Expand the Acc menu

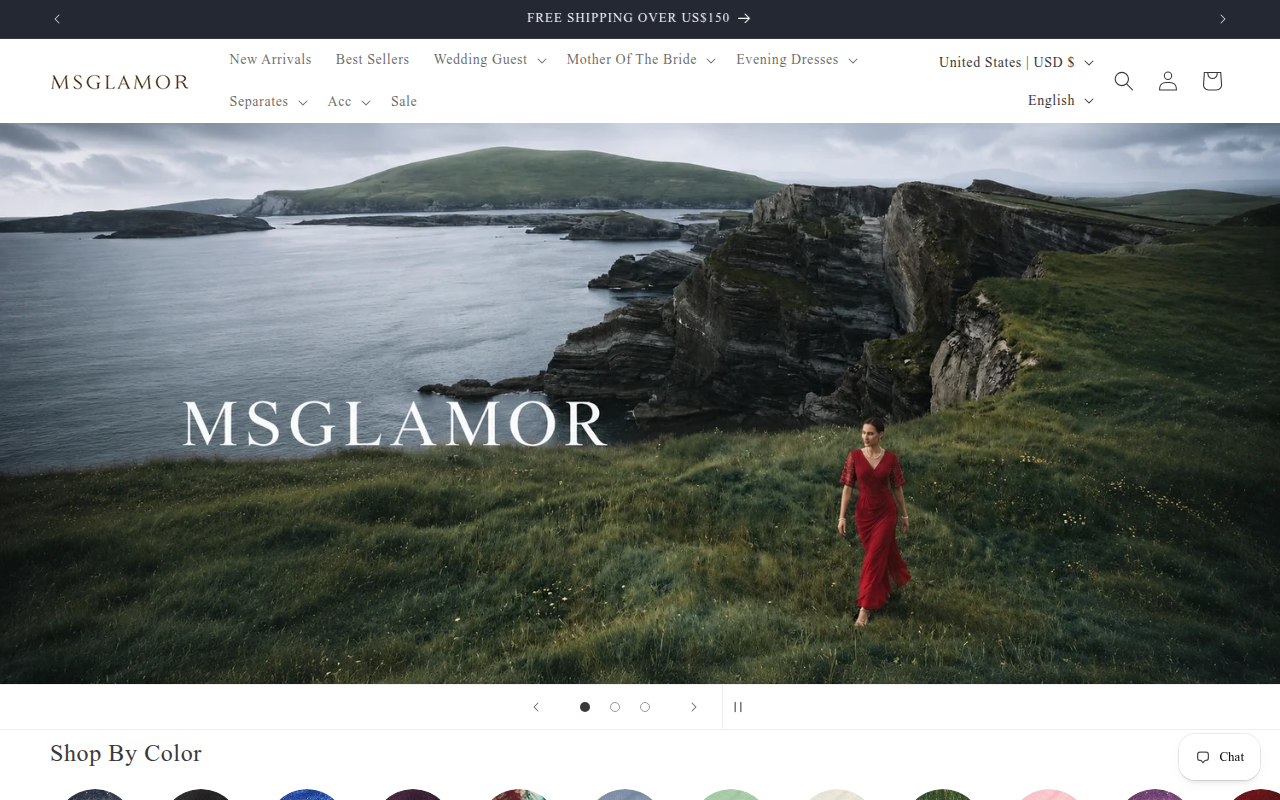click(349, 102)
